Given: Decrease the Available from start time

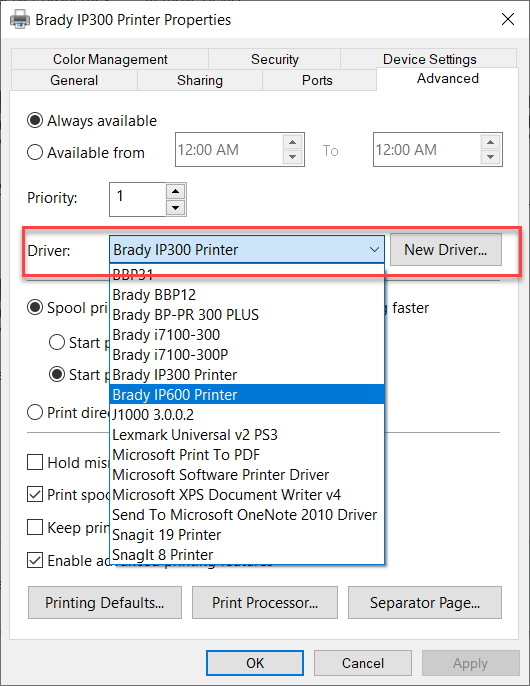Looking at the screenshot, I should (x=292, y=157).
